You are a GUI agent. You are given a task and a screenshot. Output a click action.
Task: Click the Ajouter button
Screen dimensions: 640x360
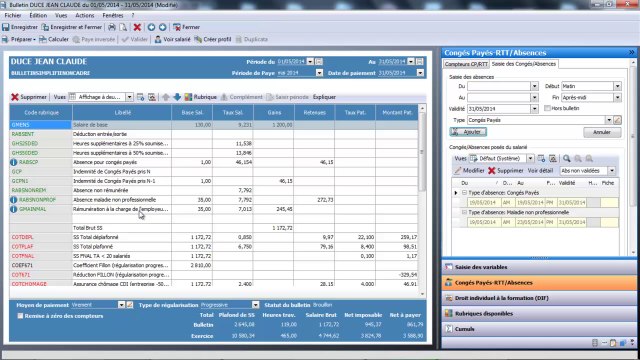coord(468,132)
